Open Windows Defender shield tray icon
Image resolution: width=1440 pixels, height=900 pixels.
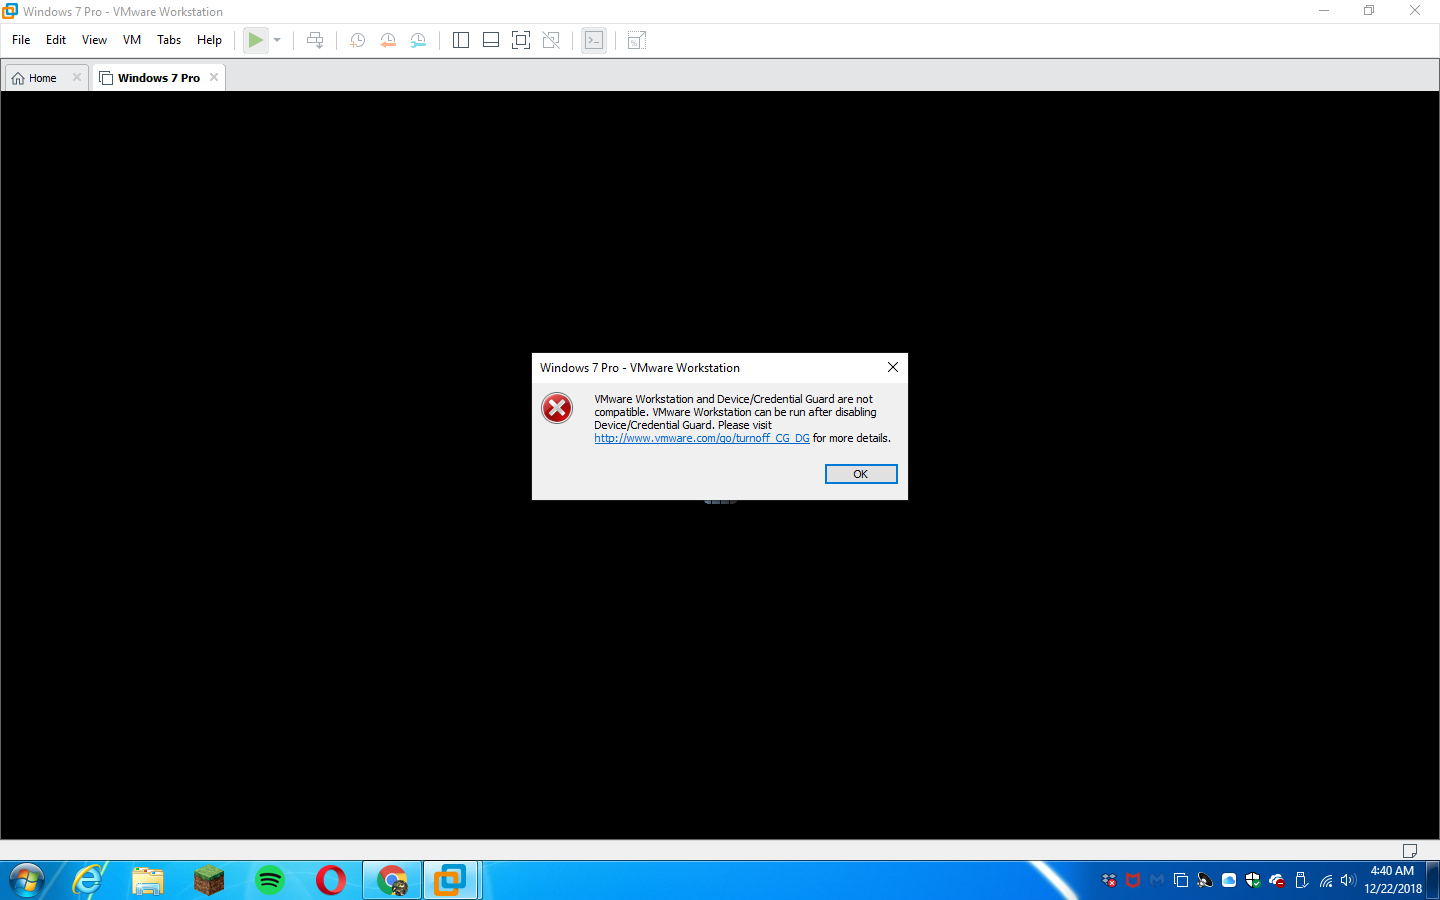1253,880
